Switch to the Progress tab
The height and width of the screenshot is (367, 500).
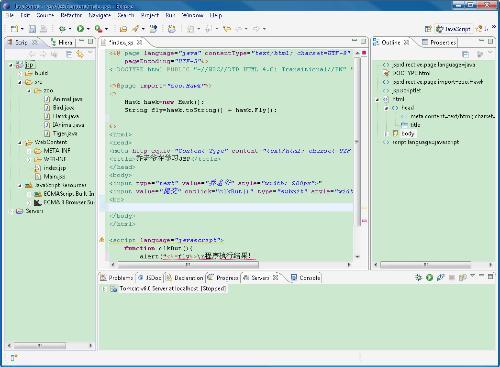(x=223, y=278)
